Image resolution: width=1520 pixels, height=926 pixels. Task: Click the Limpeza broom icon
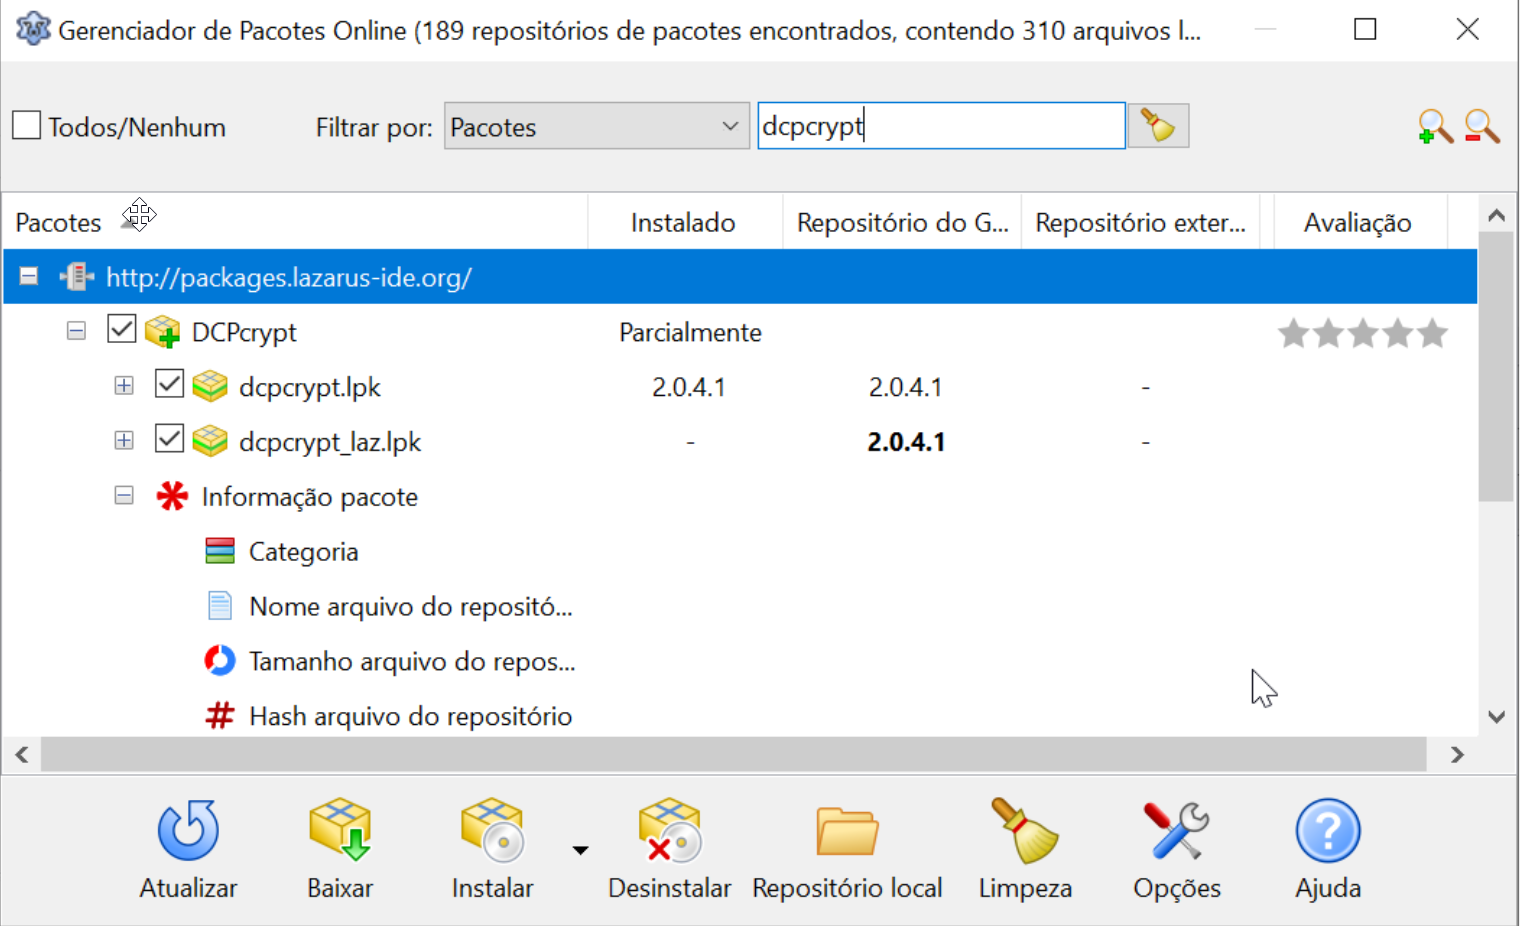[1024, 830]
